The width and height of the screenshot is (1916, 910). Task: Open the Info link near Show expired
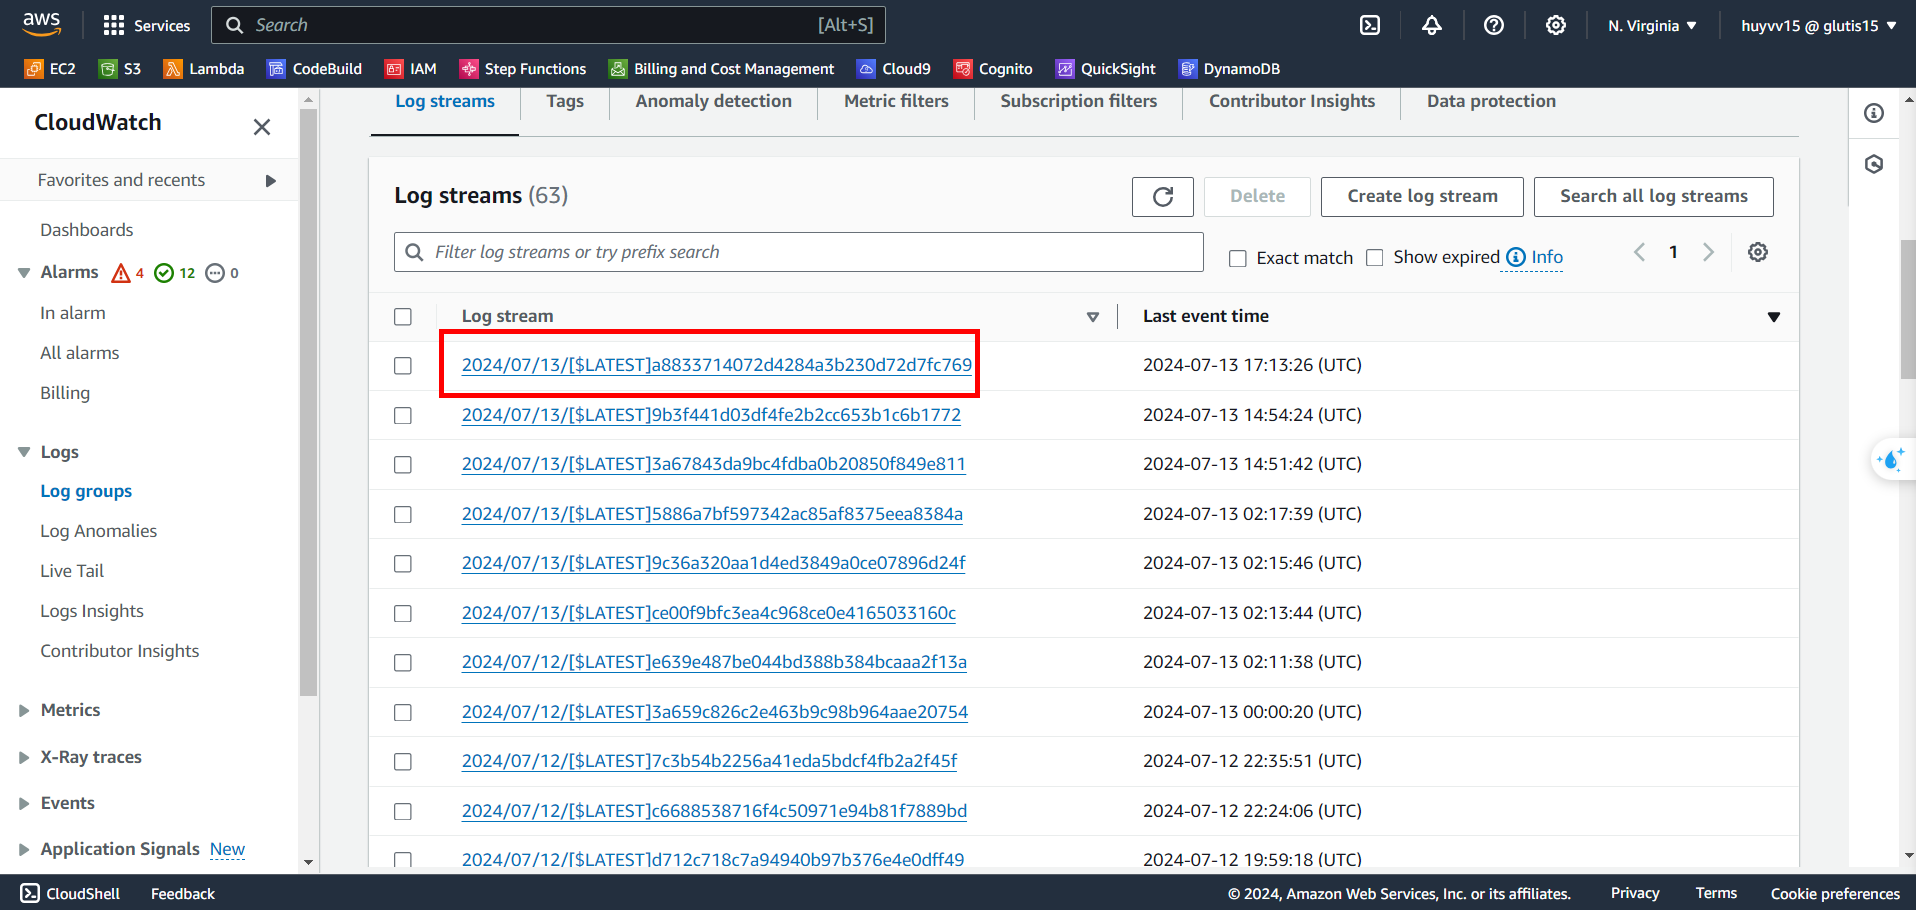coord(1546,257)
